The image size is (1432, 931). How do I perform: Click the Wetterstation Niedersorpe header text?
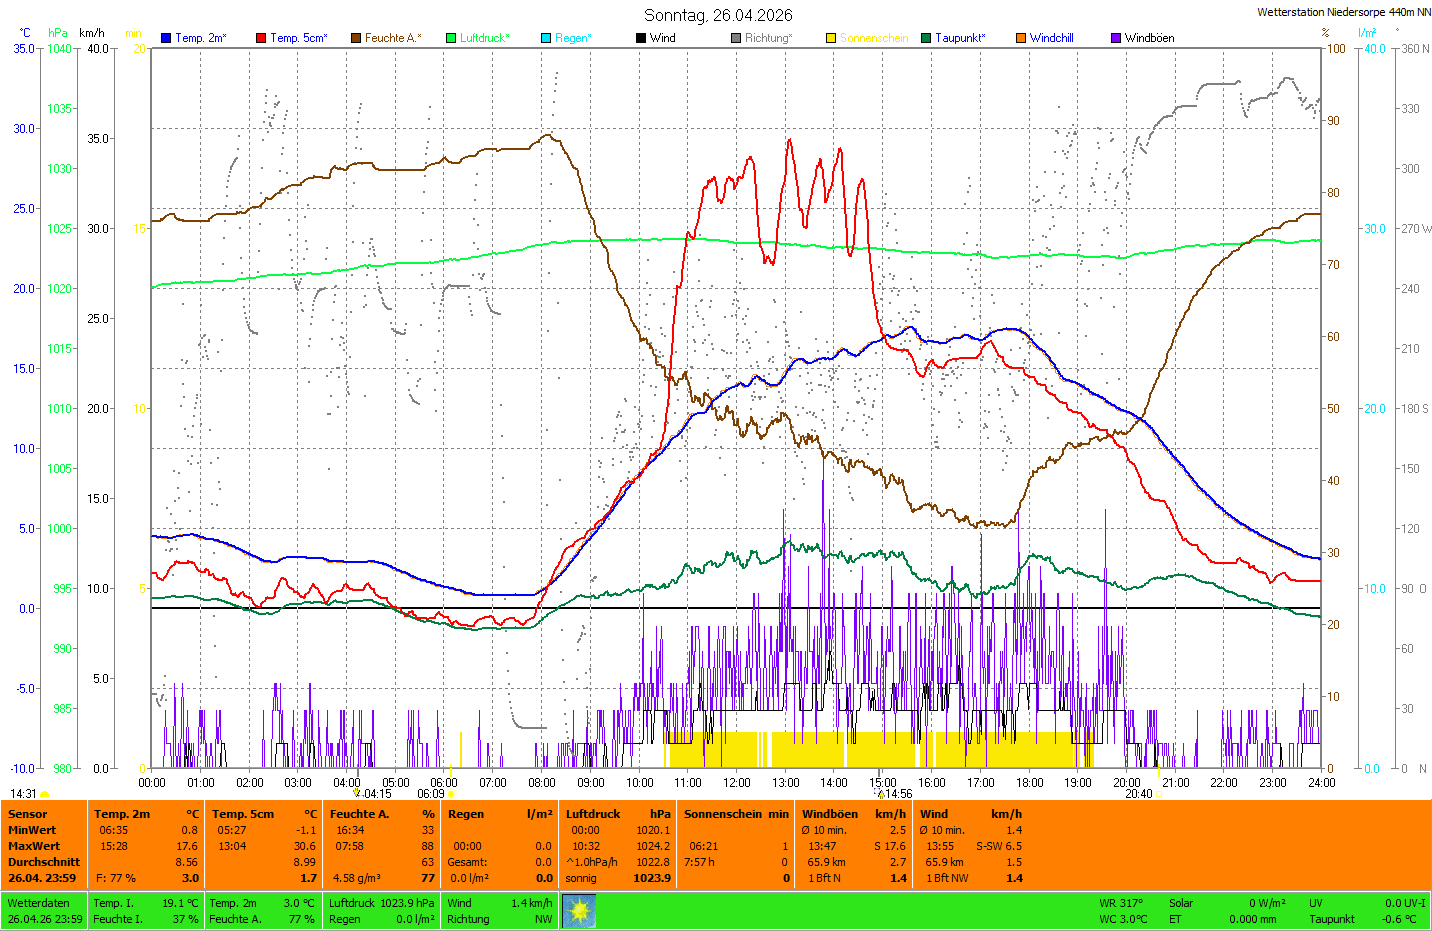(x=1343, y=12)
